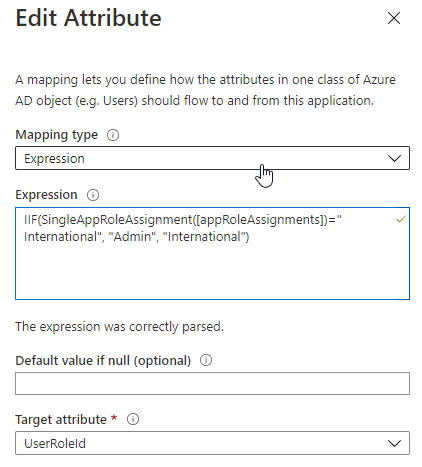Show info tooltip for Default value if null
The height and width of the screenshot is (467, 422).
(x=206, y=360)
